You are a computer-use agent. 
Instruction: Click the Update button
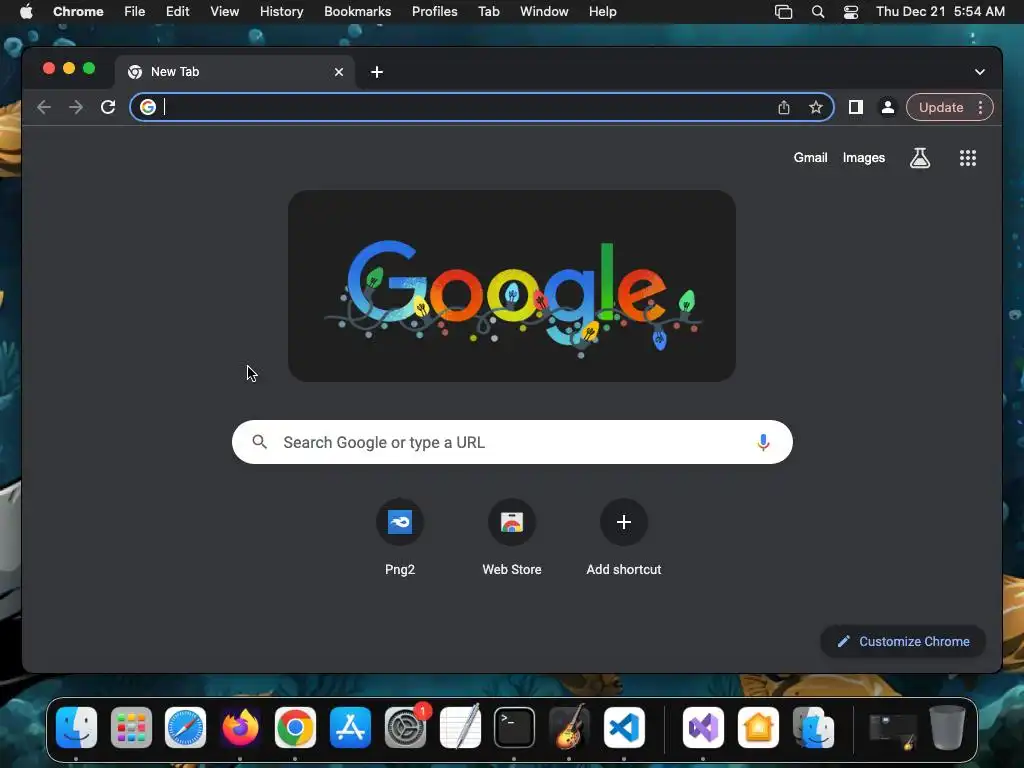pos(940,107)
